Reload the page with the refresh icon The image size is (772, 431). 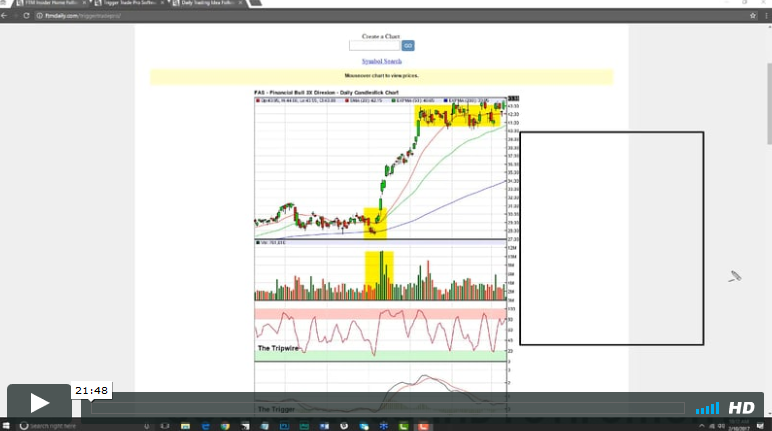36,16
